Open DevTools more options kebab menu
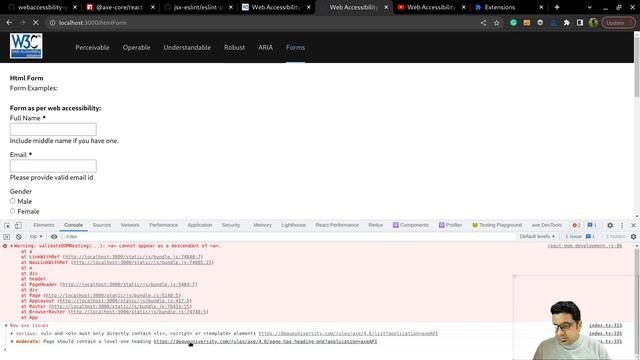This screenshot has width=640, height=360. [x=622, y=225]
